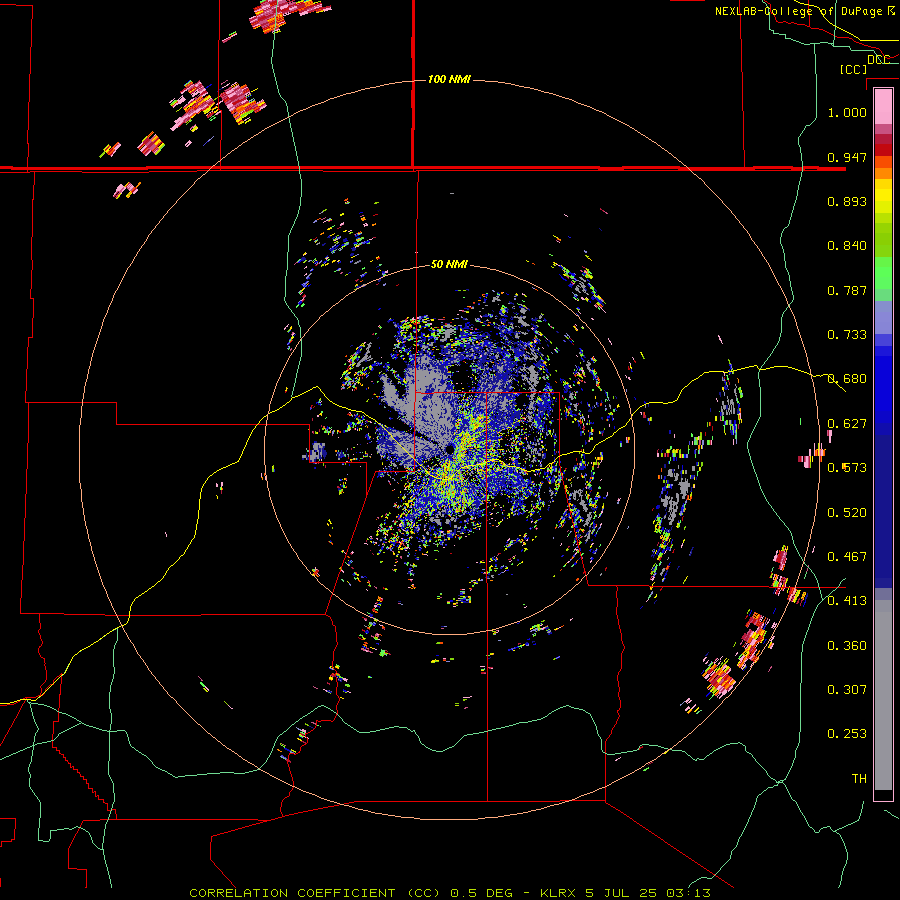Click the 0.947 legend value
The height and width of the screenshot is (900, 900).
[847, 157]
